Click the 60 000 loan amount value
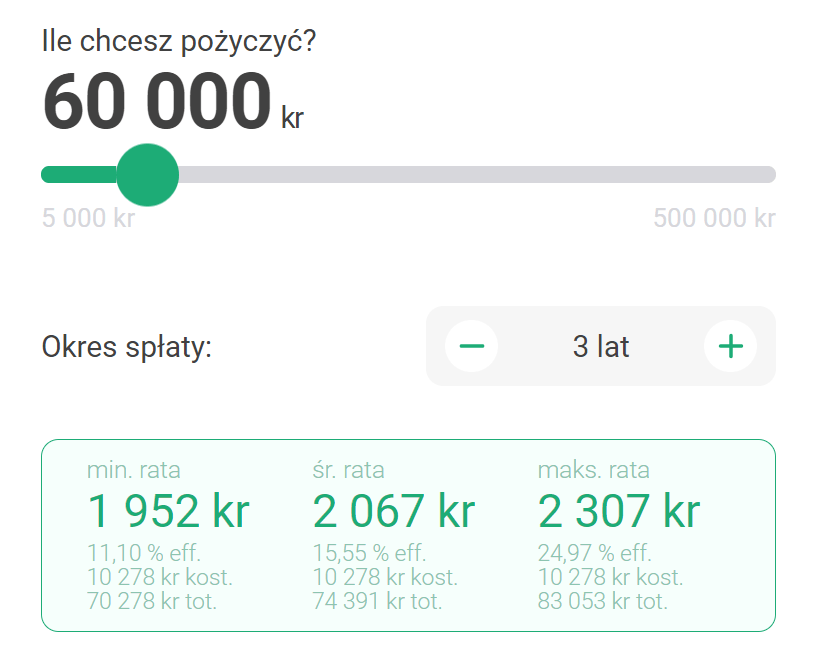Image resolution: width=817 pixels, height=659 pixels. click(x=157, y=101)
